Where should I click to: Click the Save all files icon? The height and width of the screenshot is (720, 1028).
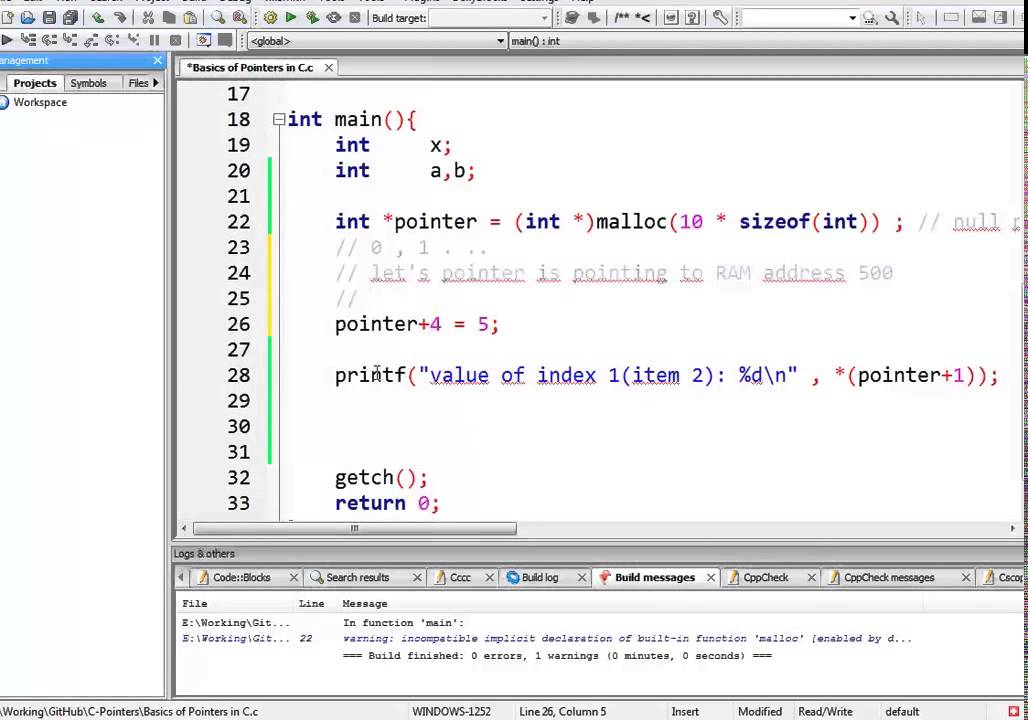point(70,18)
